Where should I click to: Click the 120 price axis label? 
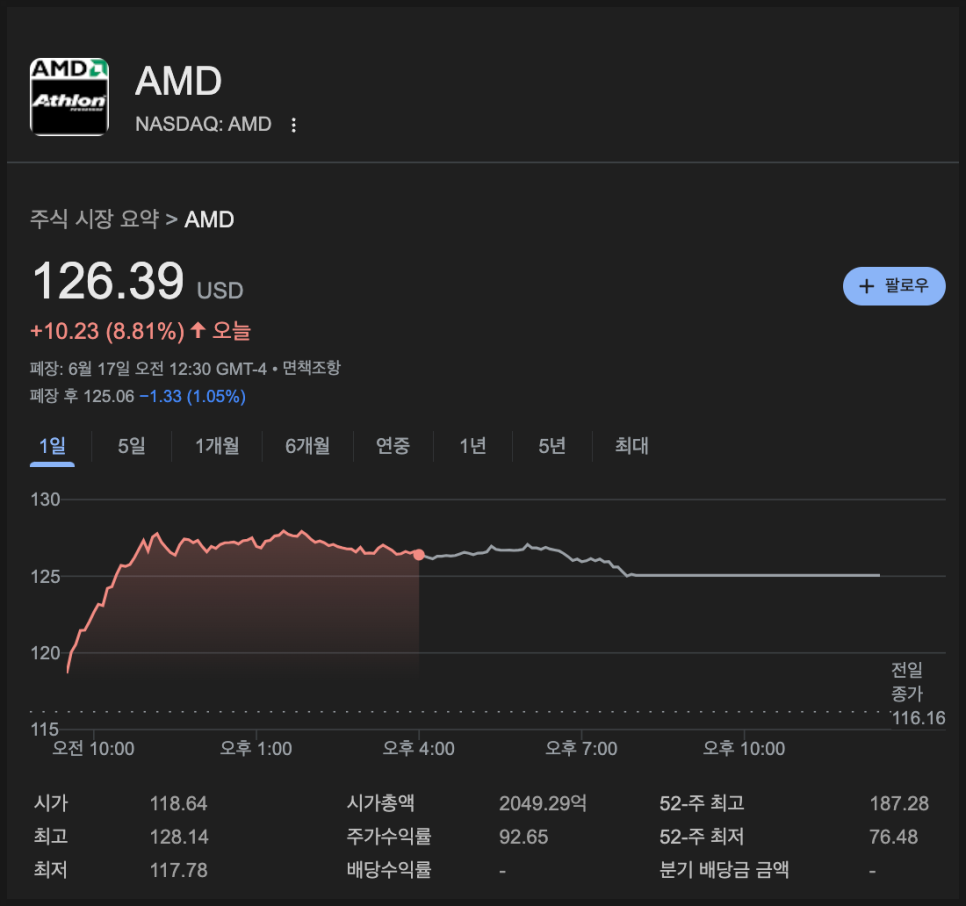pos(45,653)
